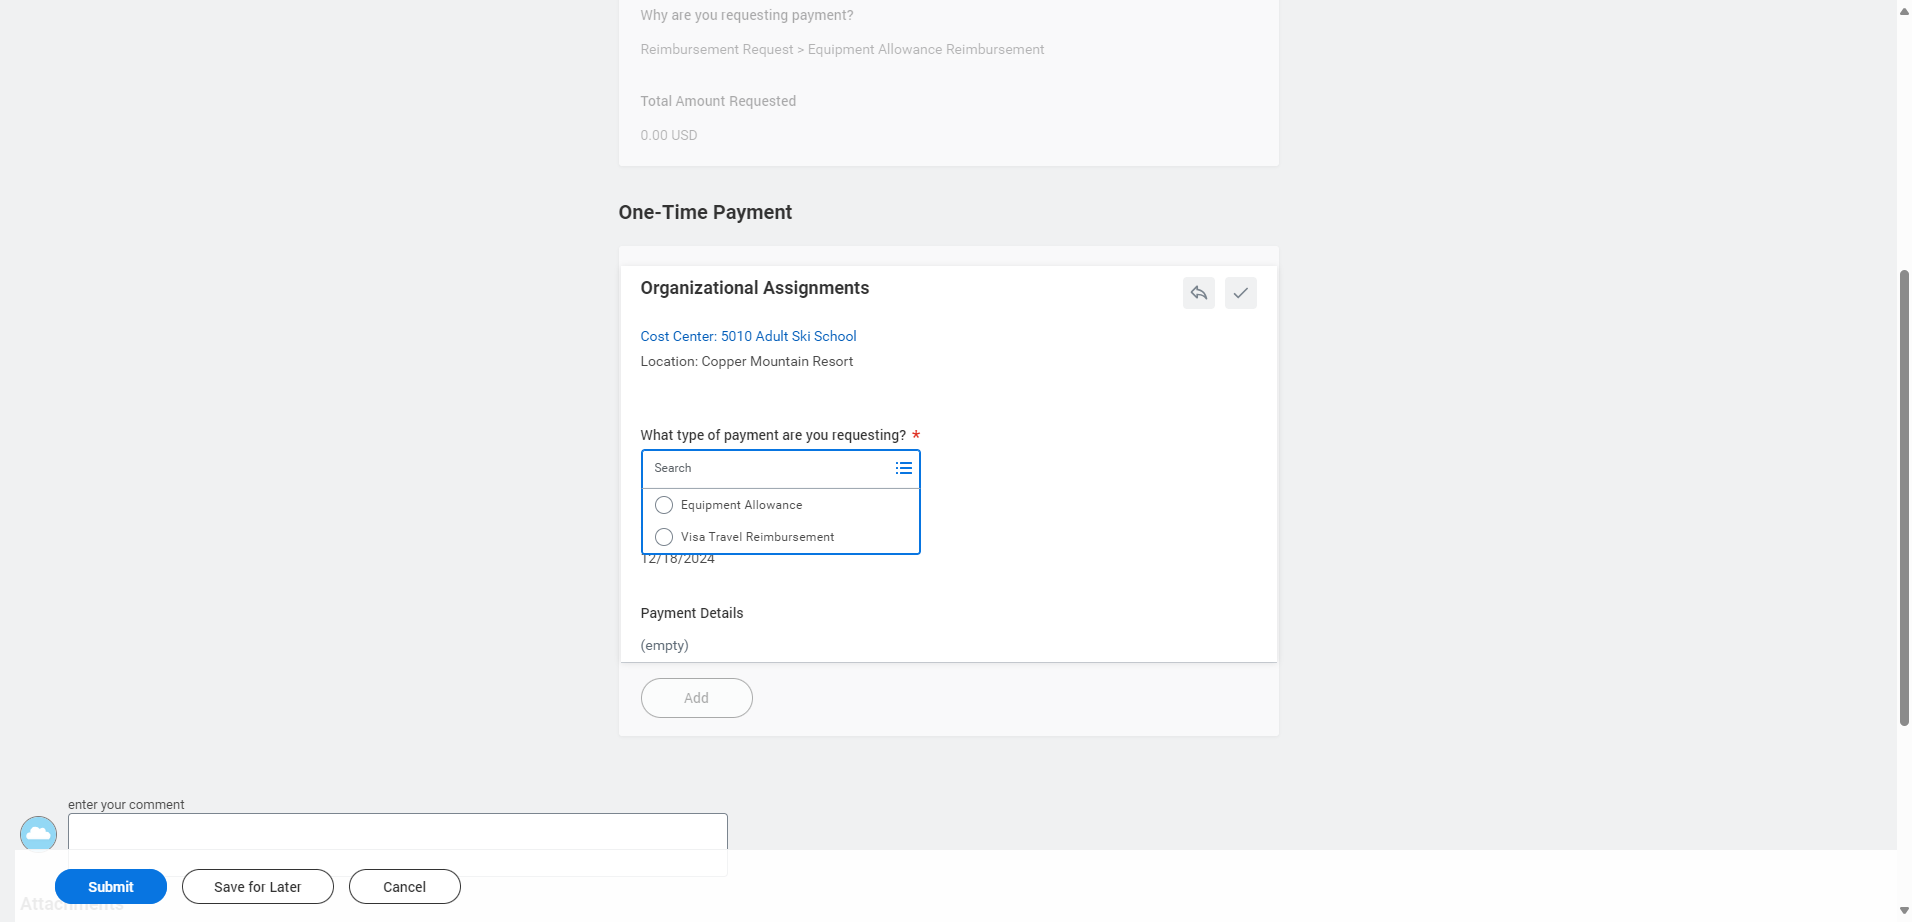1912x922 pixels.
Task: Click the '0.00 USD' amount value
Action: click(669, 135)
